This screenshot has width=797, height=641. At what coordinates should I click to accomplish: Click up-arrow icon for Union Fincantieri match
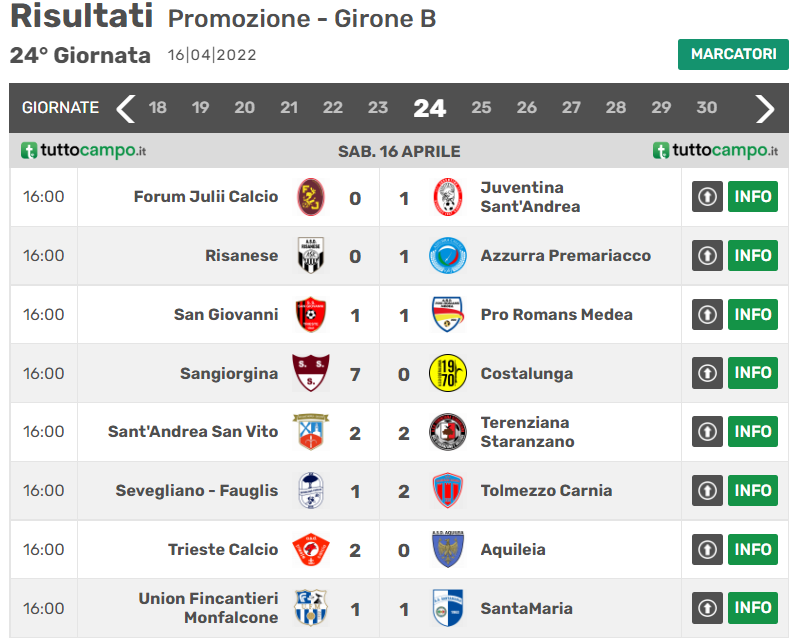tap(707, 608)
